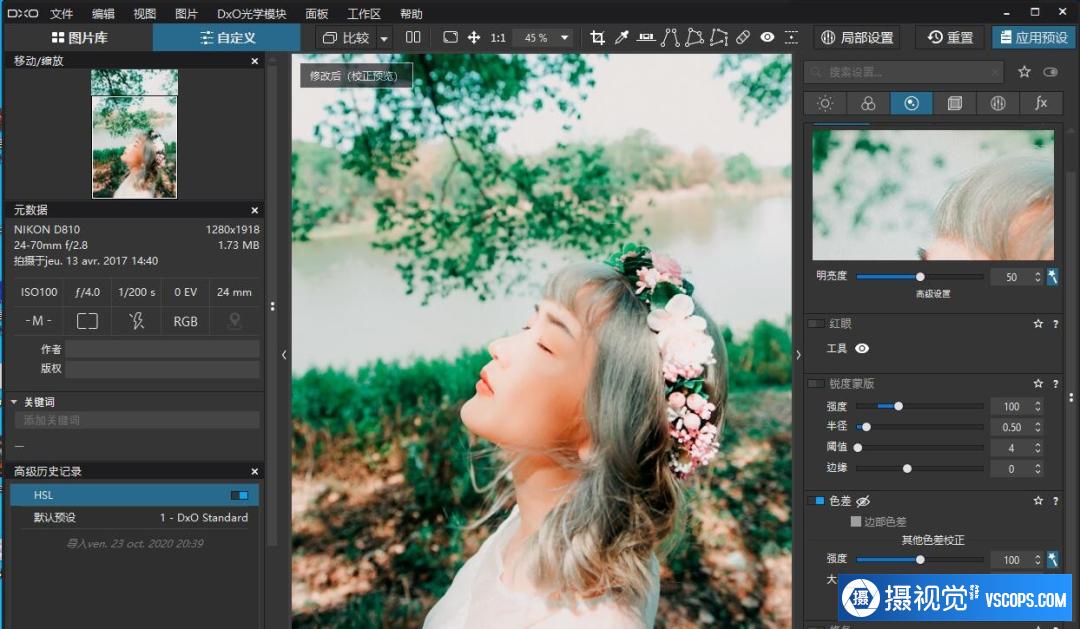Click the 明亮度 slider handle
The width and height of the screenshot is (1080, 629).
pos(920,277)
